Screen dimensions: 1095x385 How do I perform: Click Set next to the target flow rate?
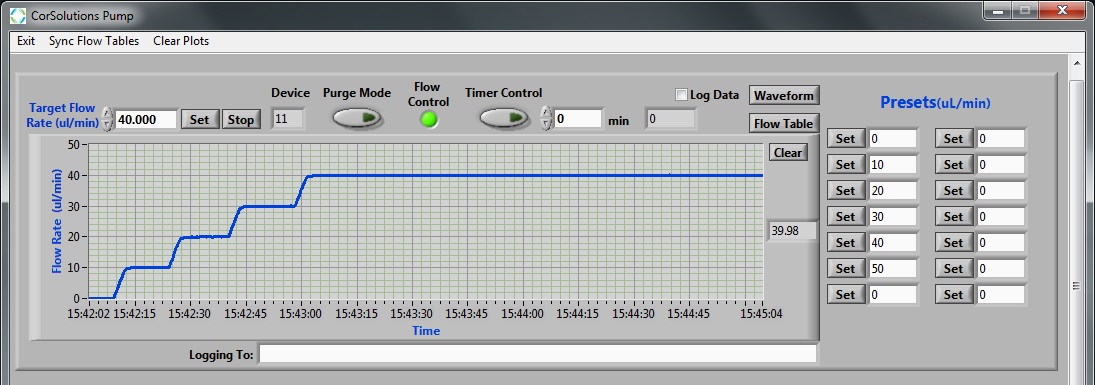point(200,119)
